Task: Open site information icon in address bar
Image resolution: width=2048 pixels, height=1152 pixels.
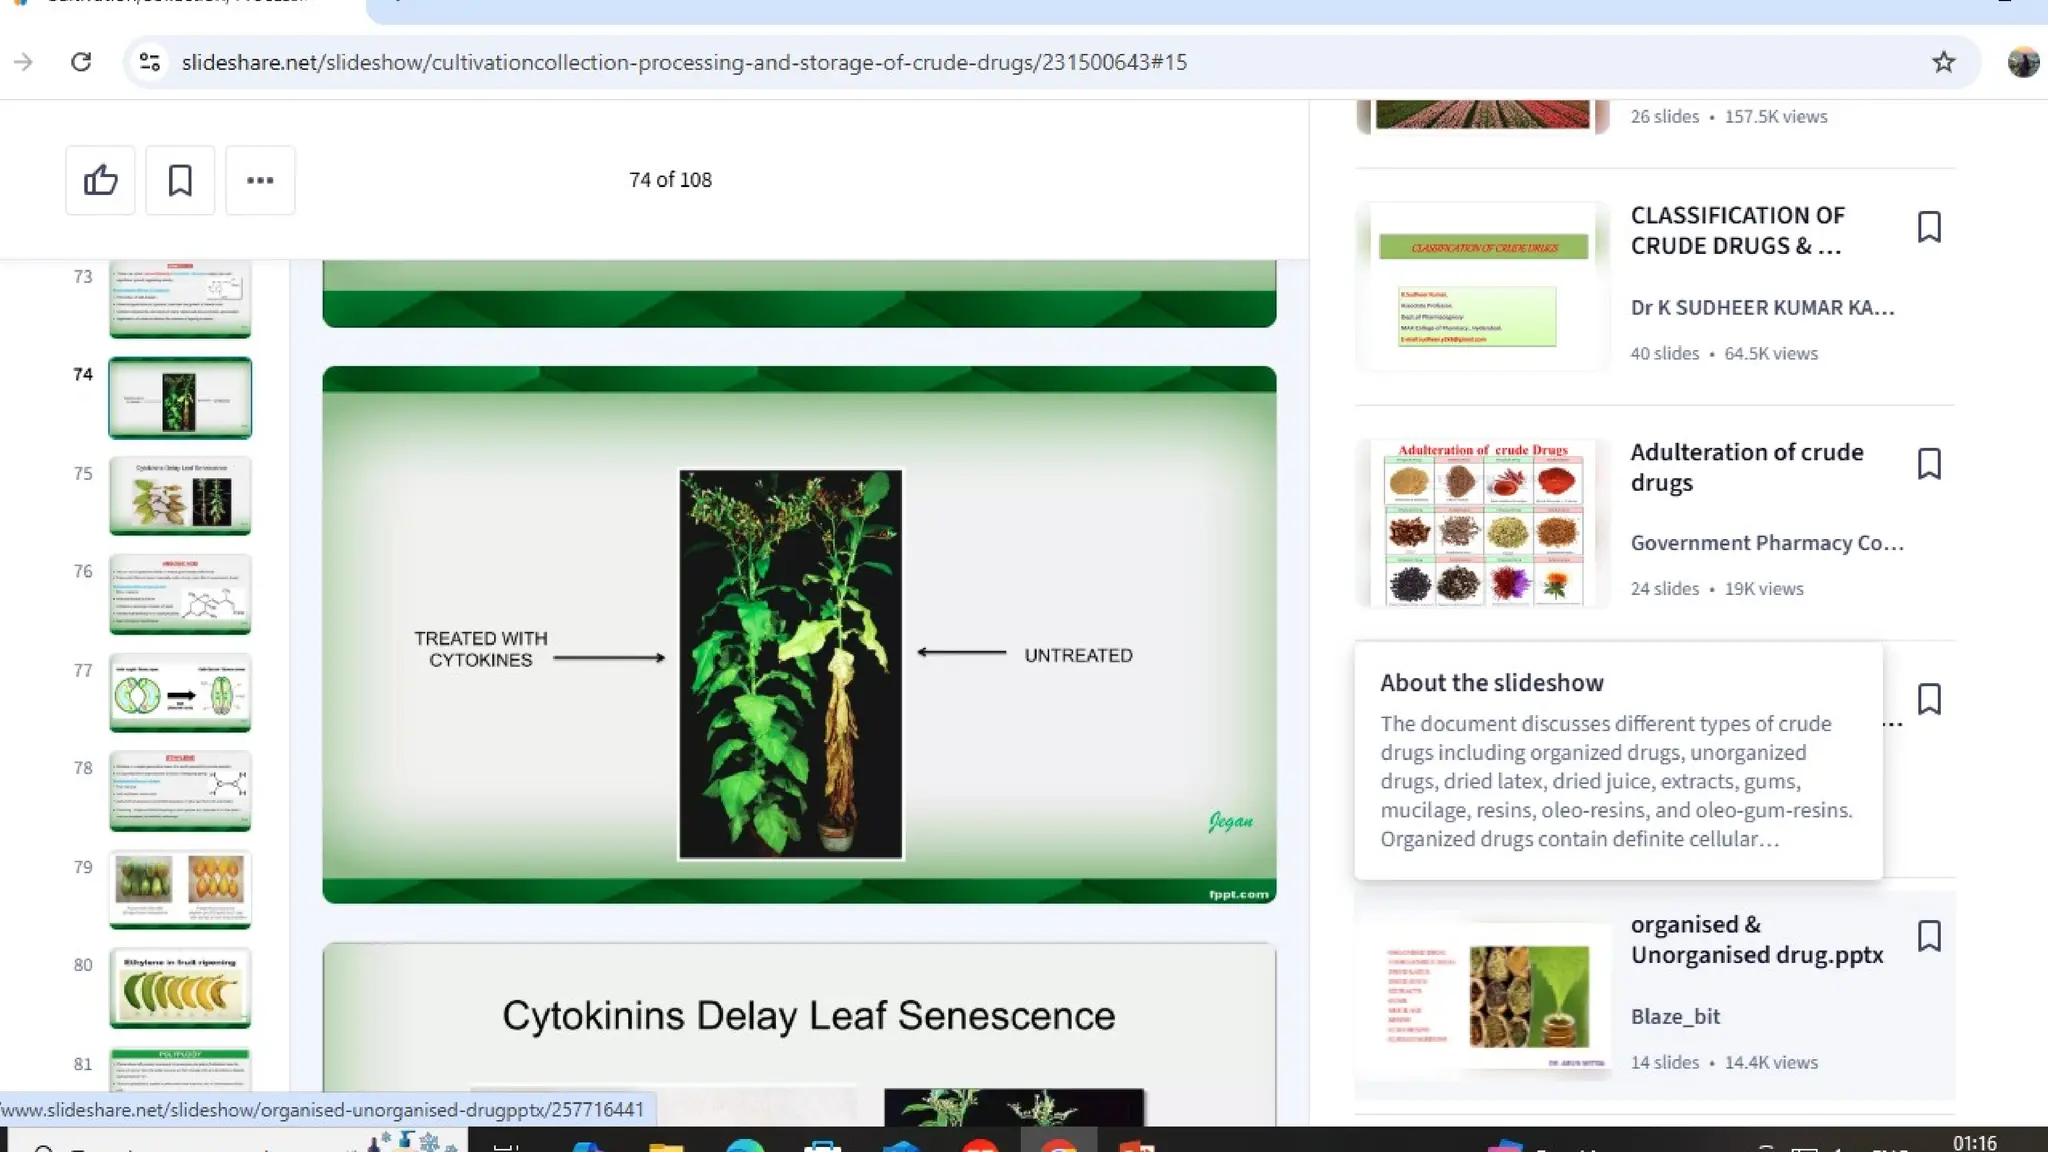Action: [x=150, y=62]
